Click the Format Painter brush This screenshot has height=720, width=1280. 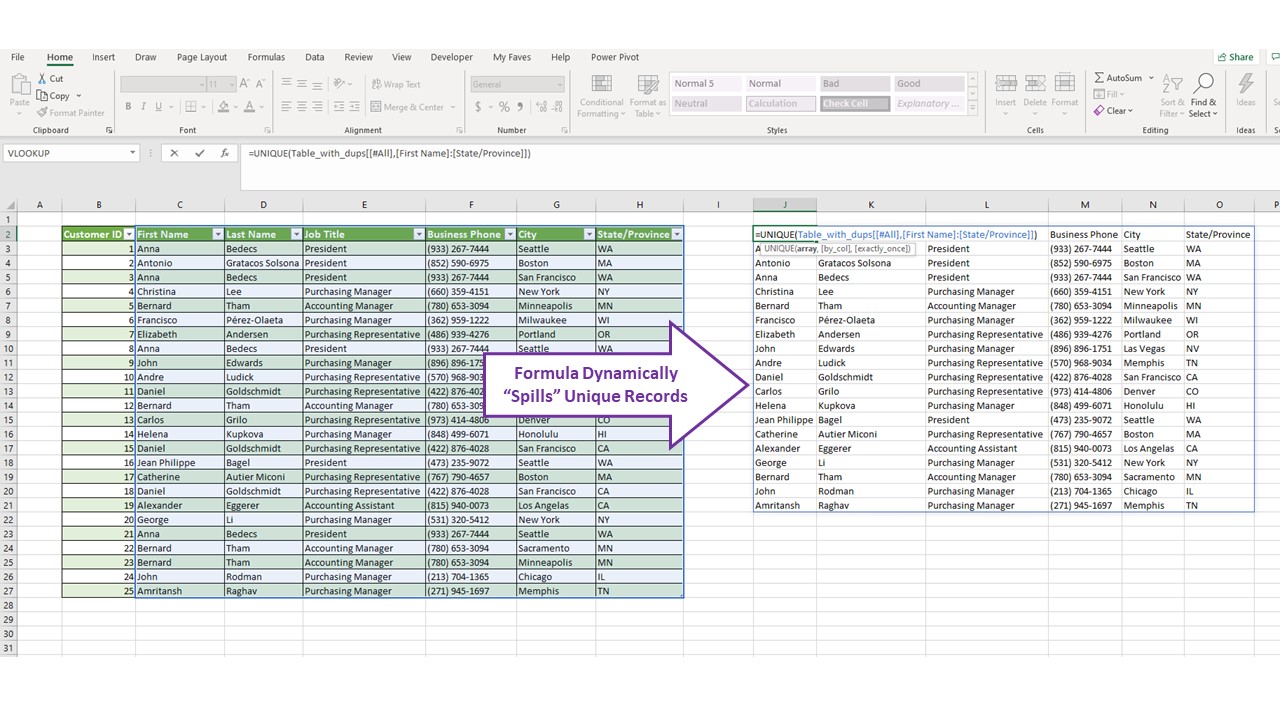(x=43, y=113)
